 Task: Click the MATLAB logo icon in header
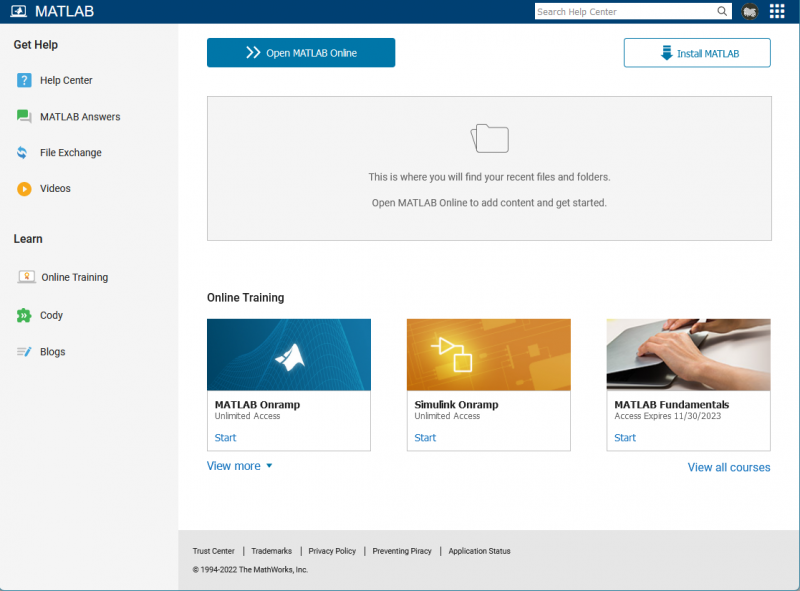[x=18, y=11]
